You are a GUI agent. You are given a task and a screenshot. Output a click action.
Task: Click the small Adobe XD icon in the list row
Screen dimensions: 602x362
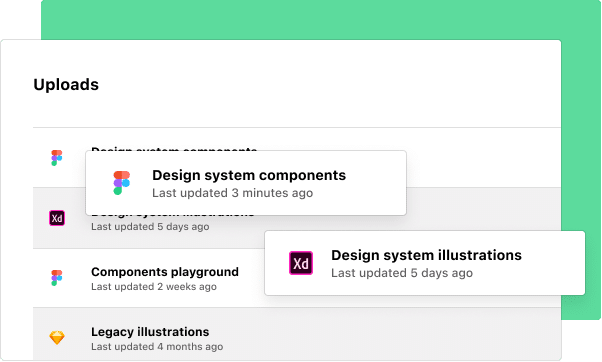(x=57, y=218)
